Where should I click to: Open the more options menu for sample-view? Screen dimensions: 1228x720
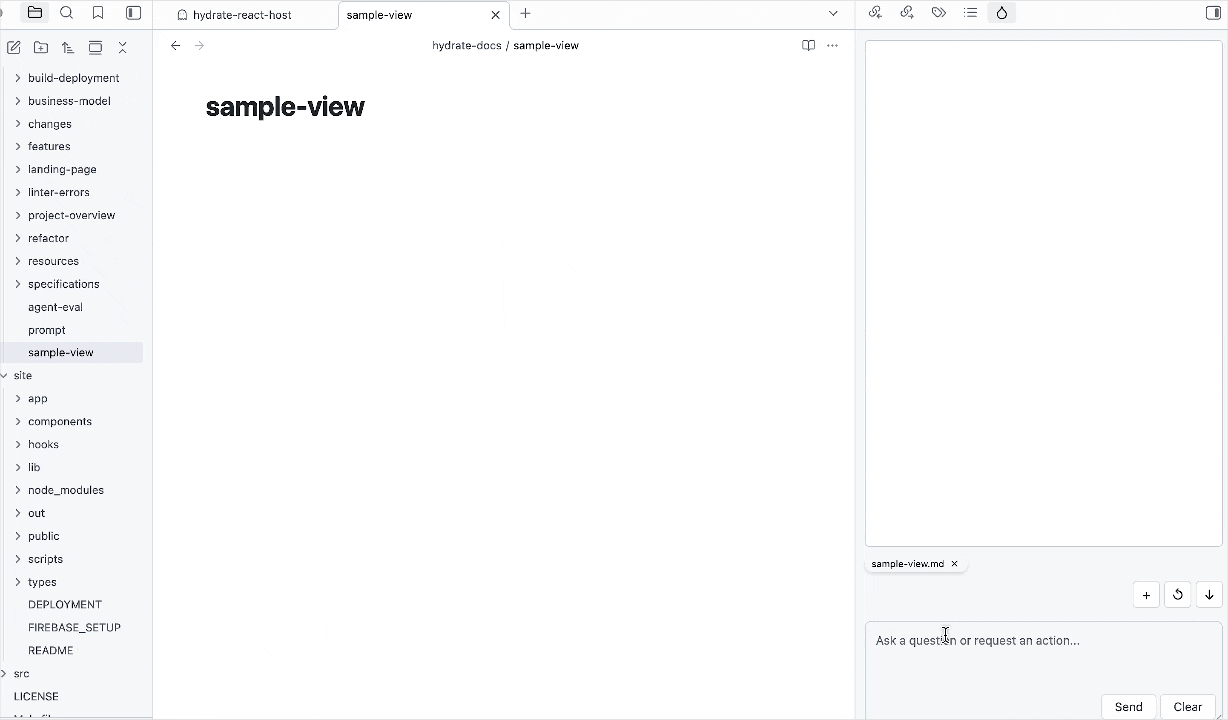832,45
